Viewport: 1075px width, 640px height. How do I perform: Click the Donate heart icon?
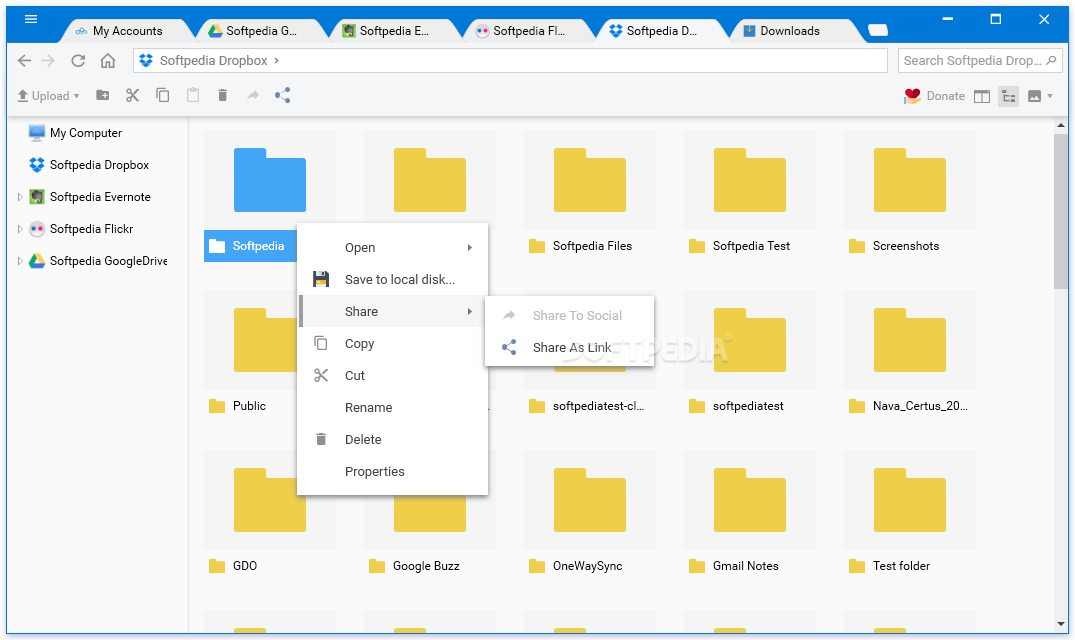coord(912,96)
